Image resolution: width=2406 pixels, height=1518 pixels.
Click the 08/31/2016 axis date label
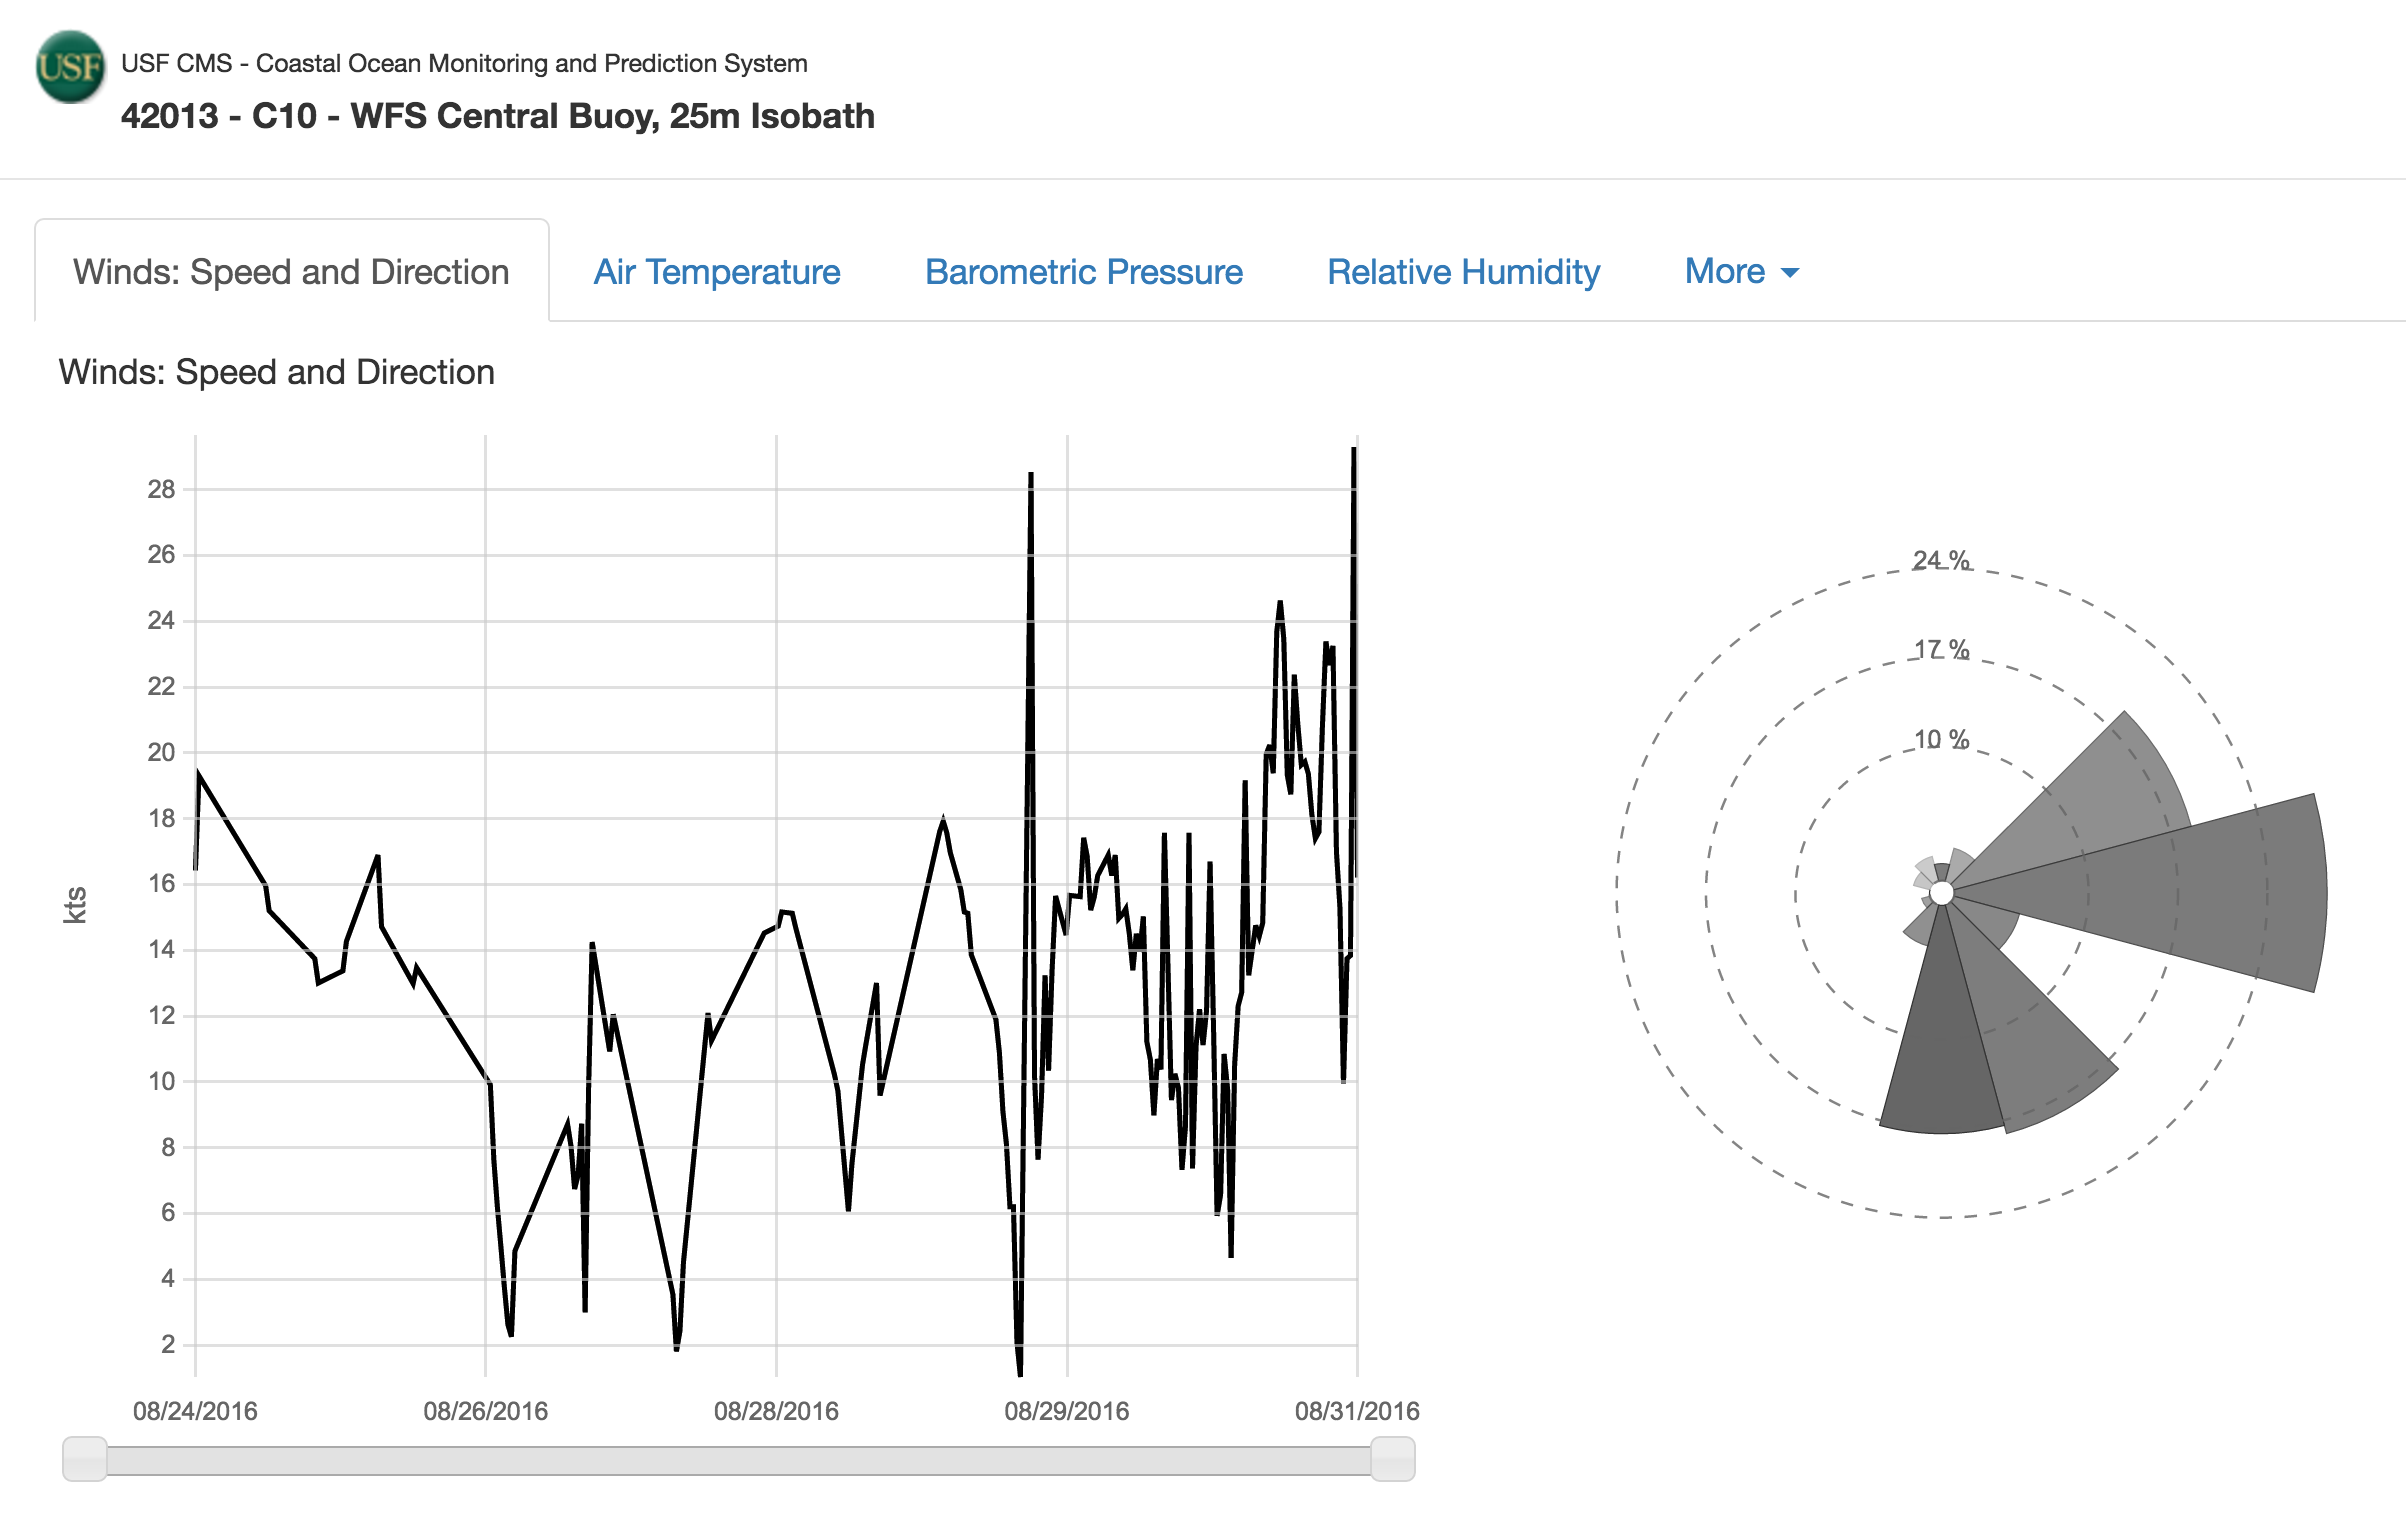tap(1357, 1411)
